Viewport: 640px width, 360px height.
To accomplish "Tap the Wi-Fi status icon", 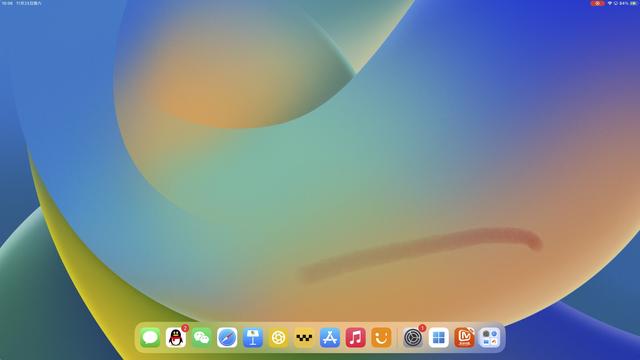I will click(x=610, y=3).
